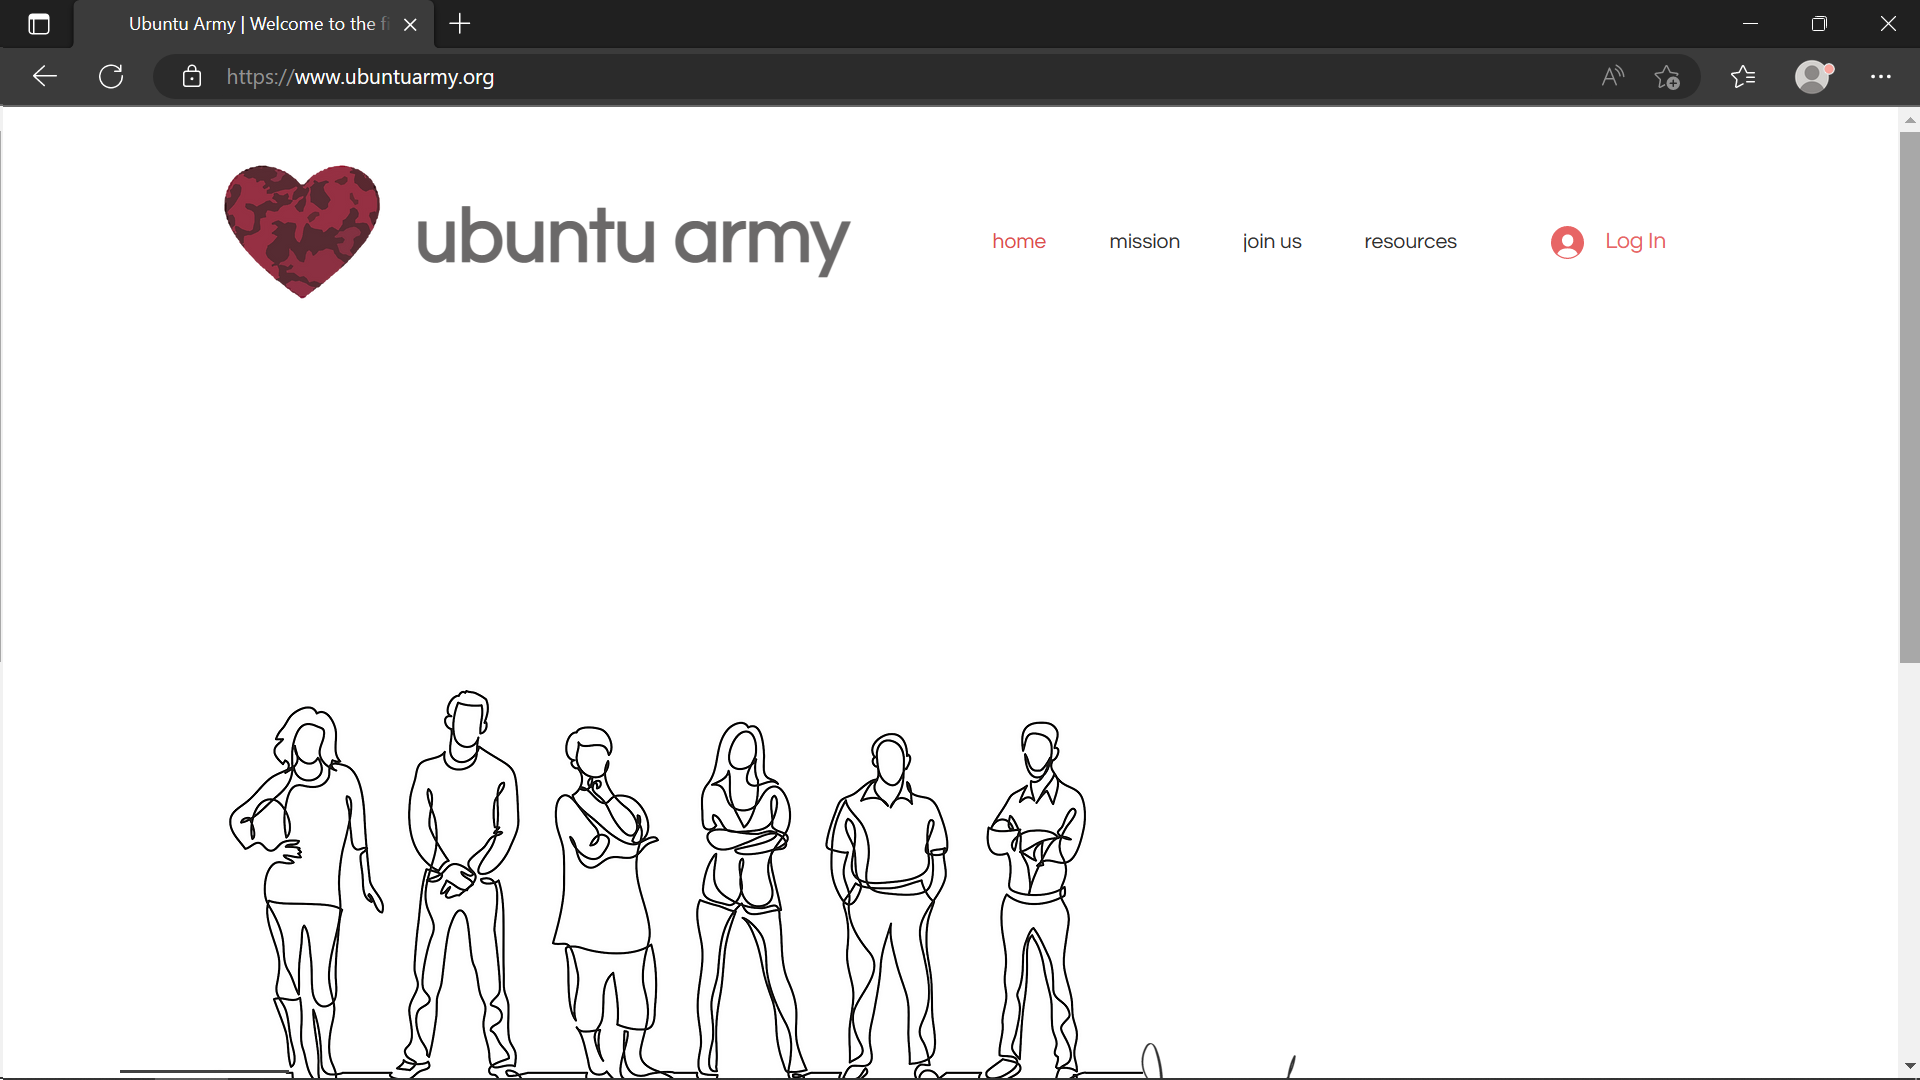1920x1080 pixels.
Task: Select the Ubuntu Army browser tab
Action: 250,24
